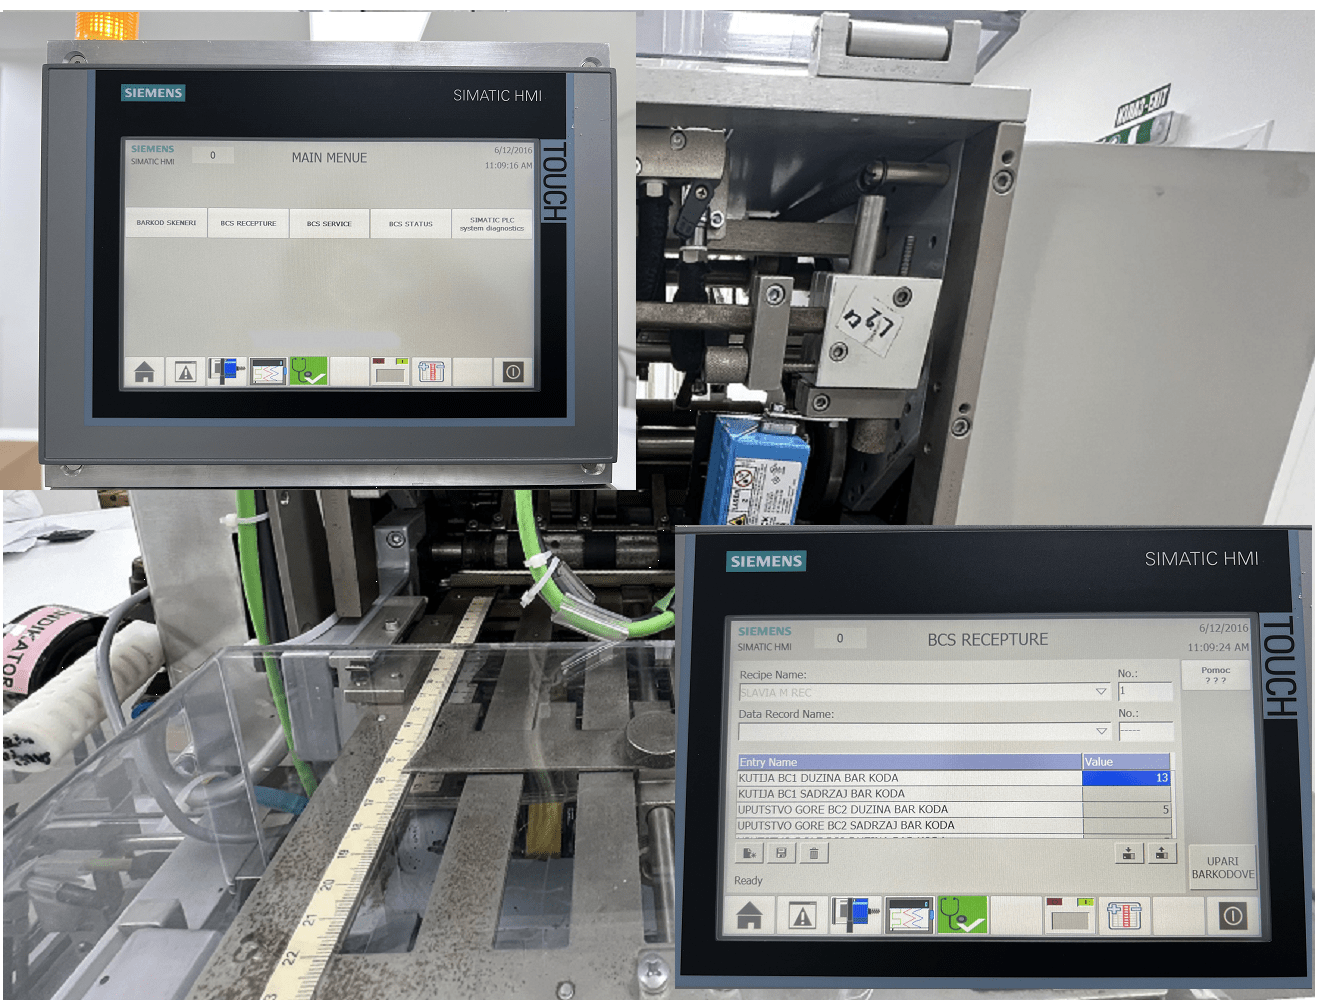
Task: Click the download-to-PLC arrow-down icon
Action: 1128,853
